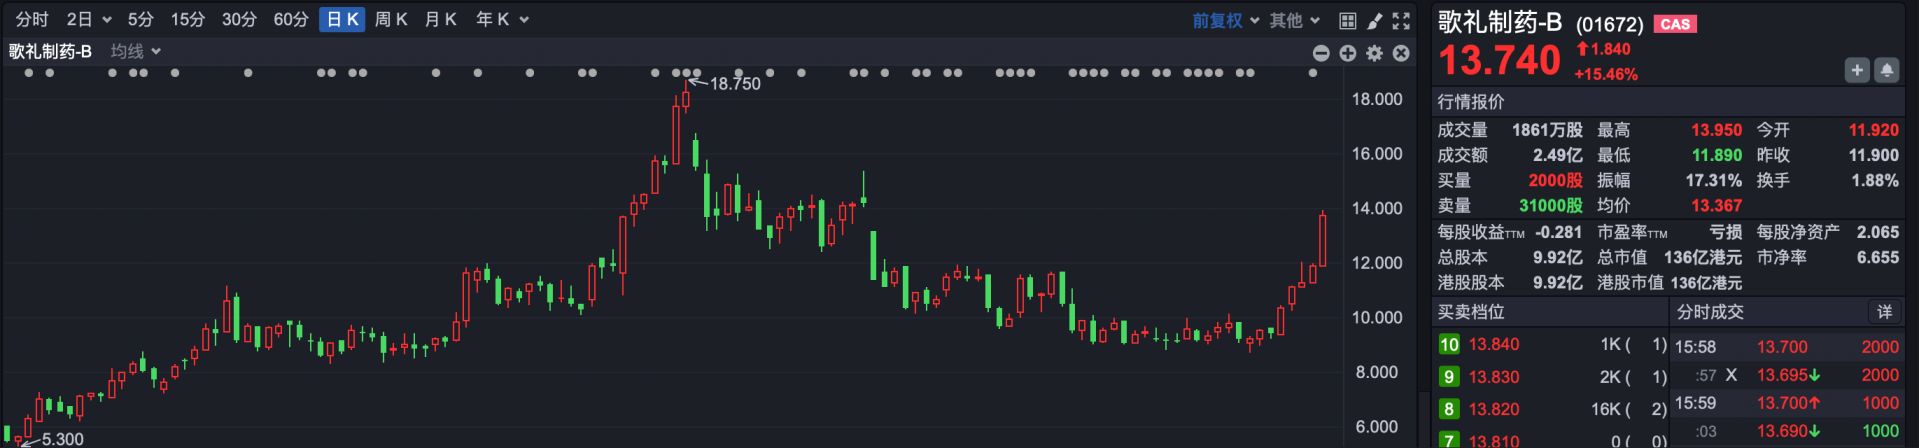Switch to 周K weekly chart tab

point(391,20)
